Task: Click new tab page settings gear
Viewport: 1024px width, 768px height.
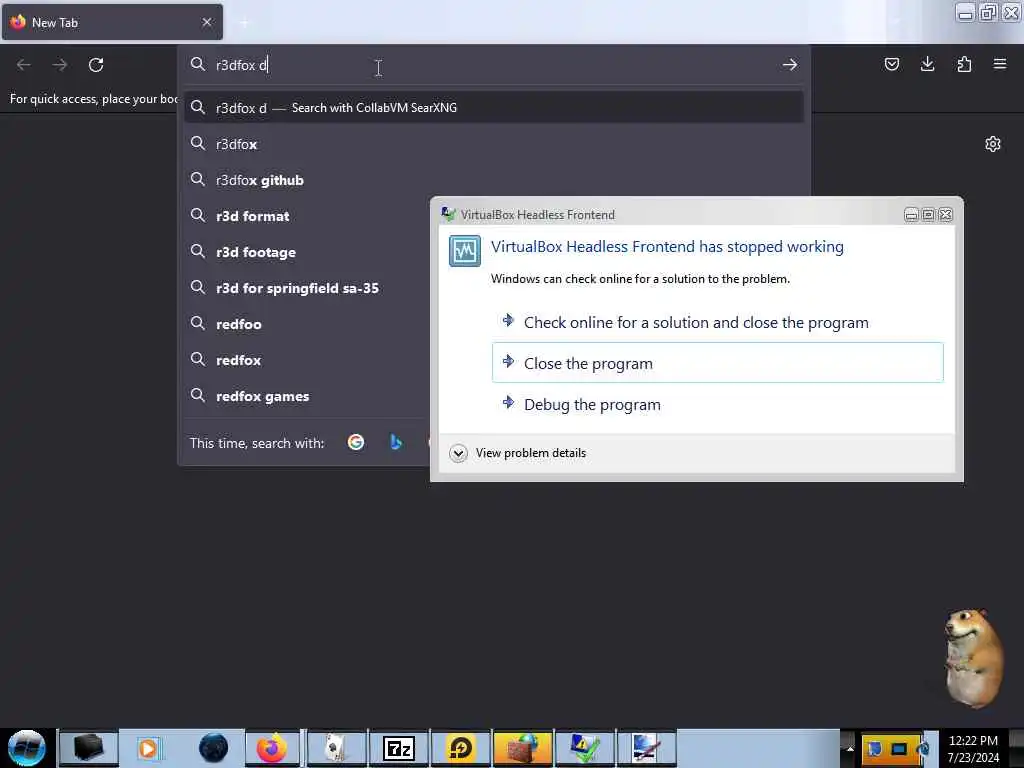Action: [993, 144]
